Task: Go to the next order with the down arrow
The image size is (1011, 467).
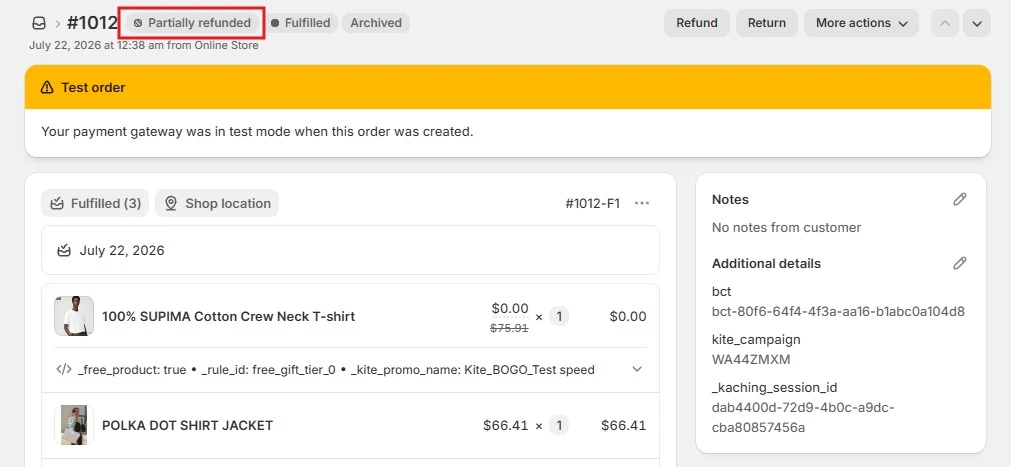Action: [x=977, y=23]
